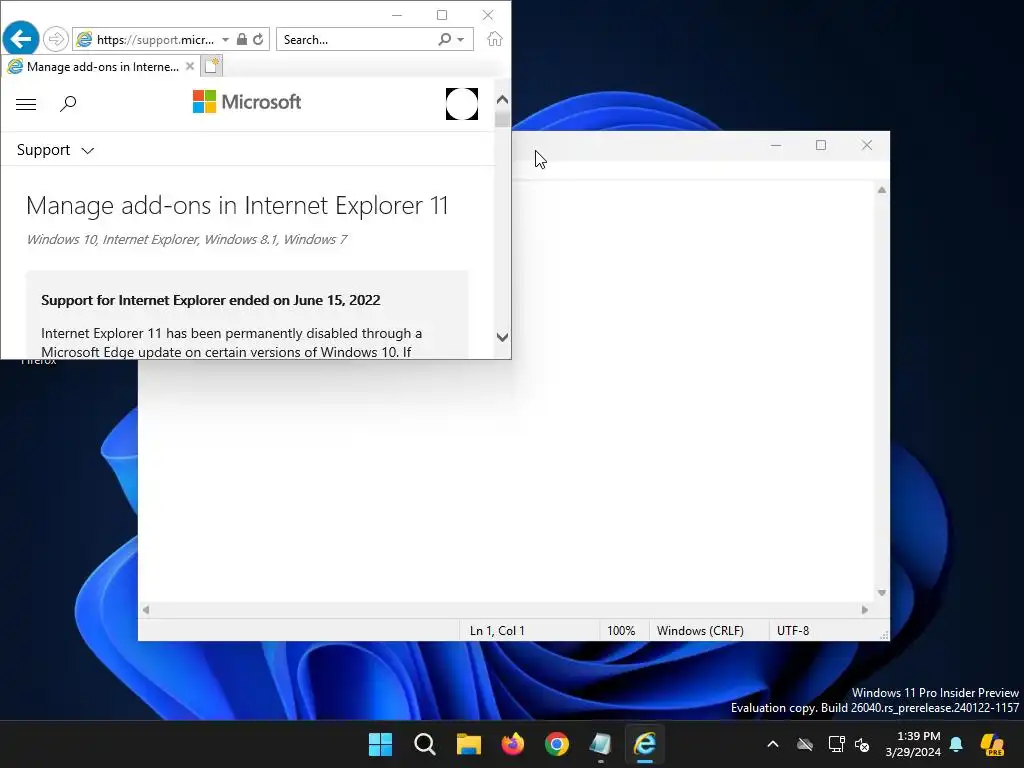Click 'Manage add-ons in Internet Explorer 11' heading

[x=237, y=206]
